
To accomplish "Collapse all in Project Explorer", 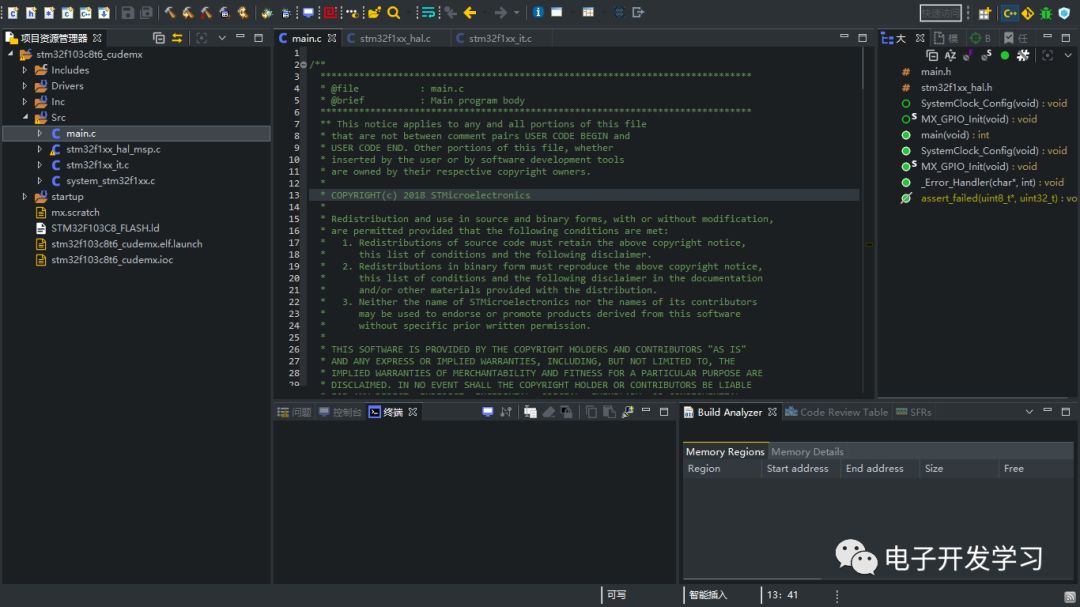I will coord(158,38).
